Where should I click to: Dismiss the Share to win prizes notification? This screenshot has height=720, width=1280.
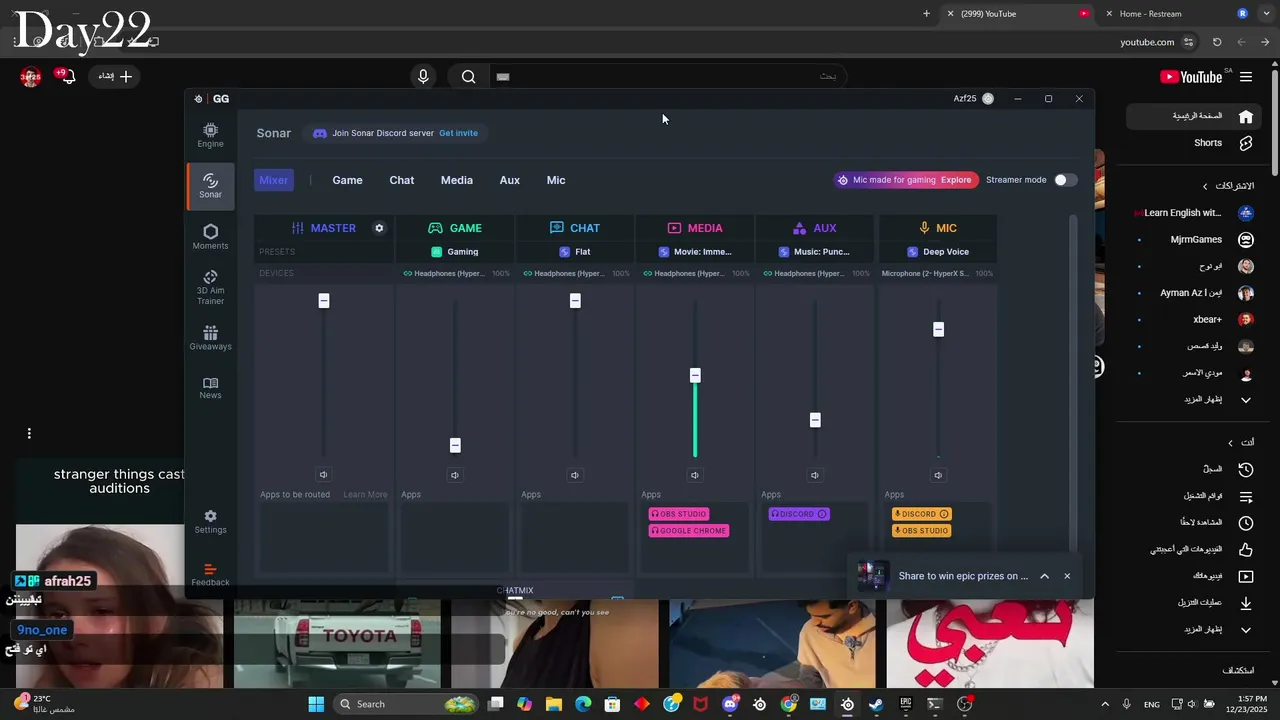pyautogui.click(x=1067, y=576)
